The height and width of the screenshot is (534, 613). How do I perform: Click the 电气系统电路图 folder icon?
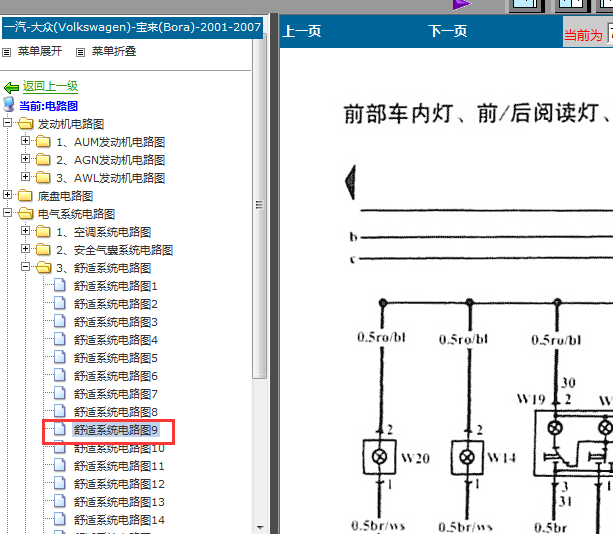coord(26,214)
